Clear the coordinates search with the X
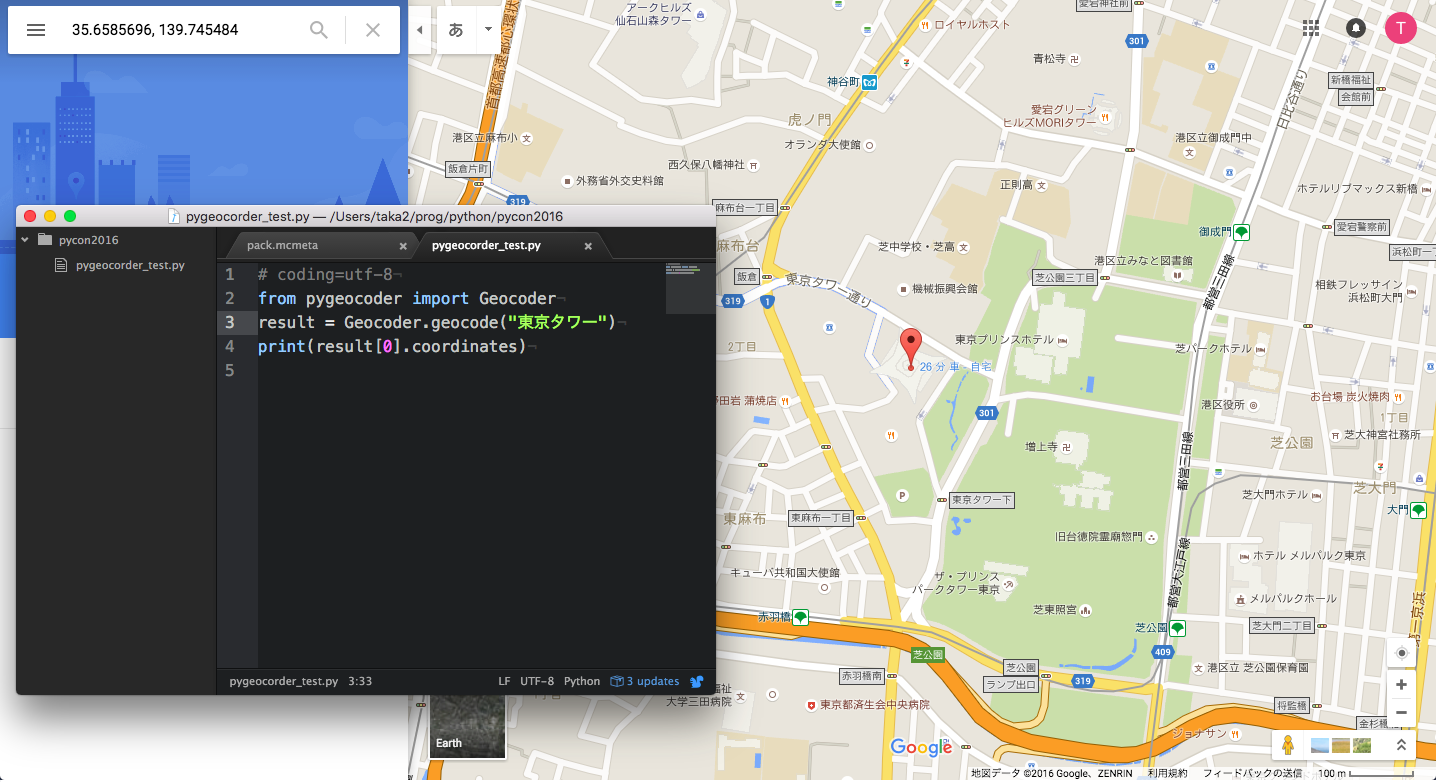1438x782 pixels. click(x=373, y=30)
